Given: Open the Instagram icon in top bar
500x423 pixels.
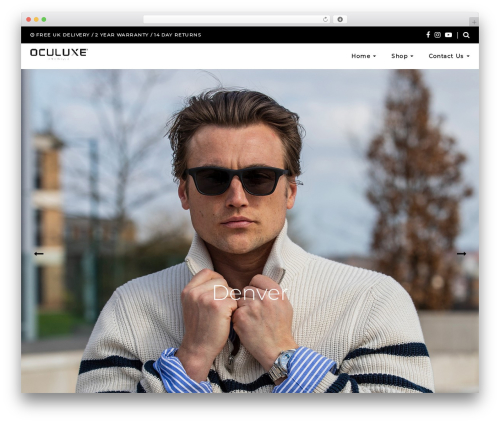Looking at the screenshot, I should pyautogui.click(x=438, y=35).
